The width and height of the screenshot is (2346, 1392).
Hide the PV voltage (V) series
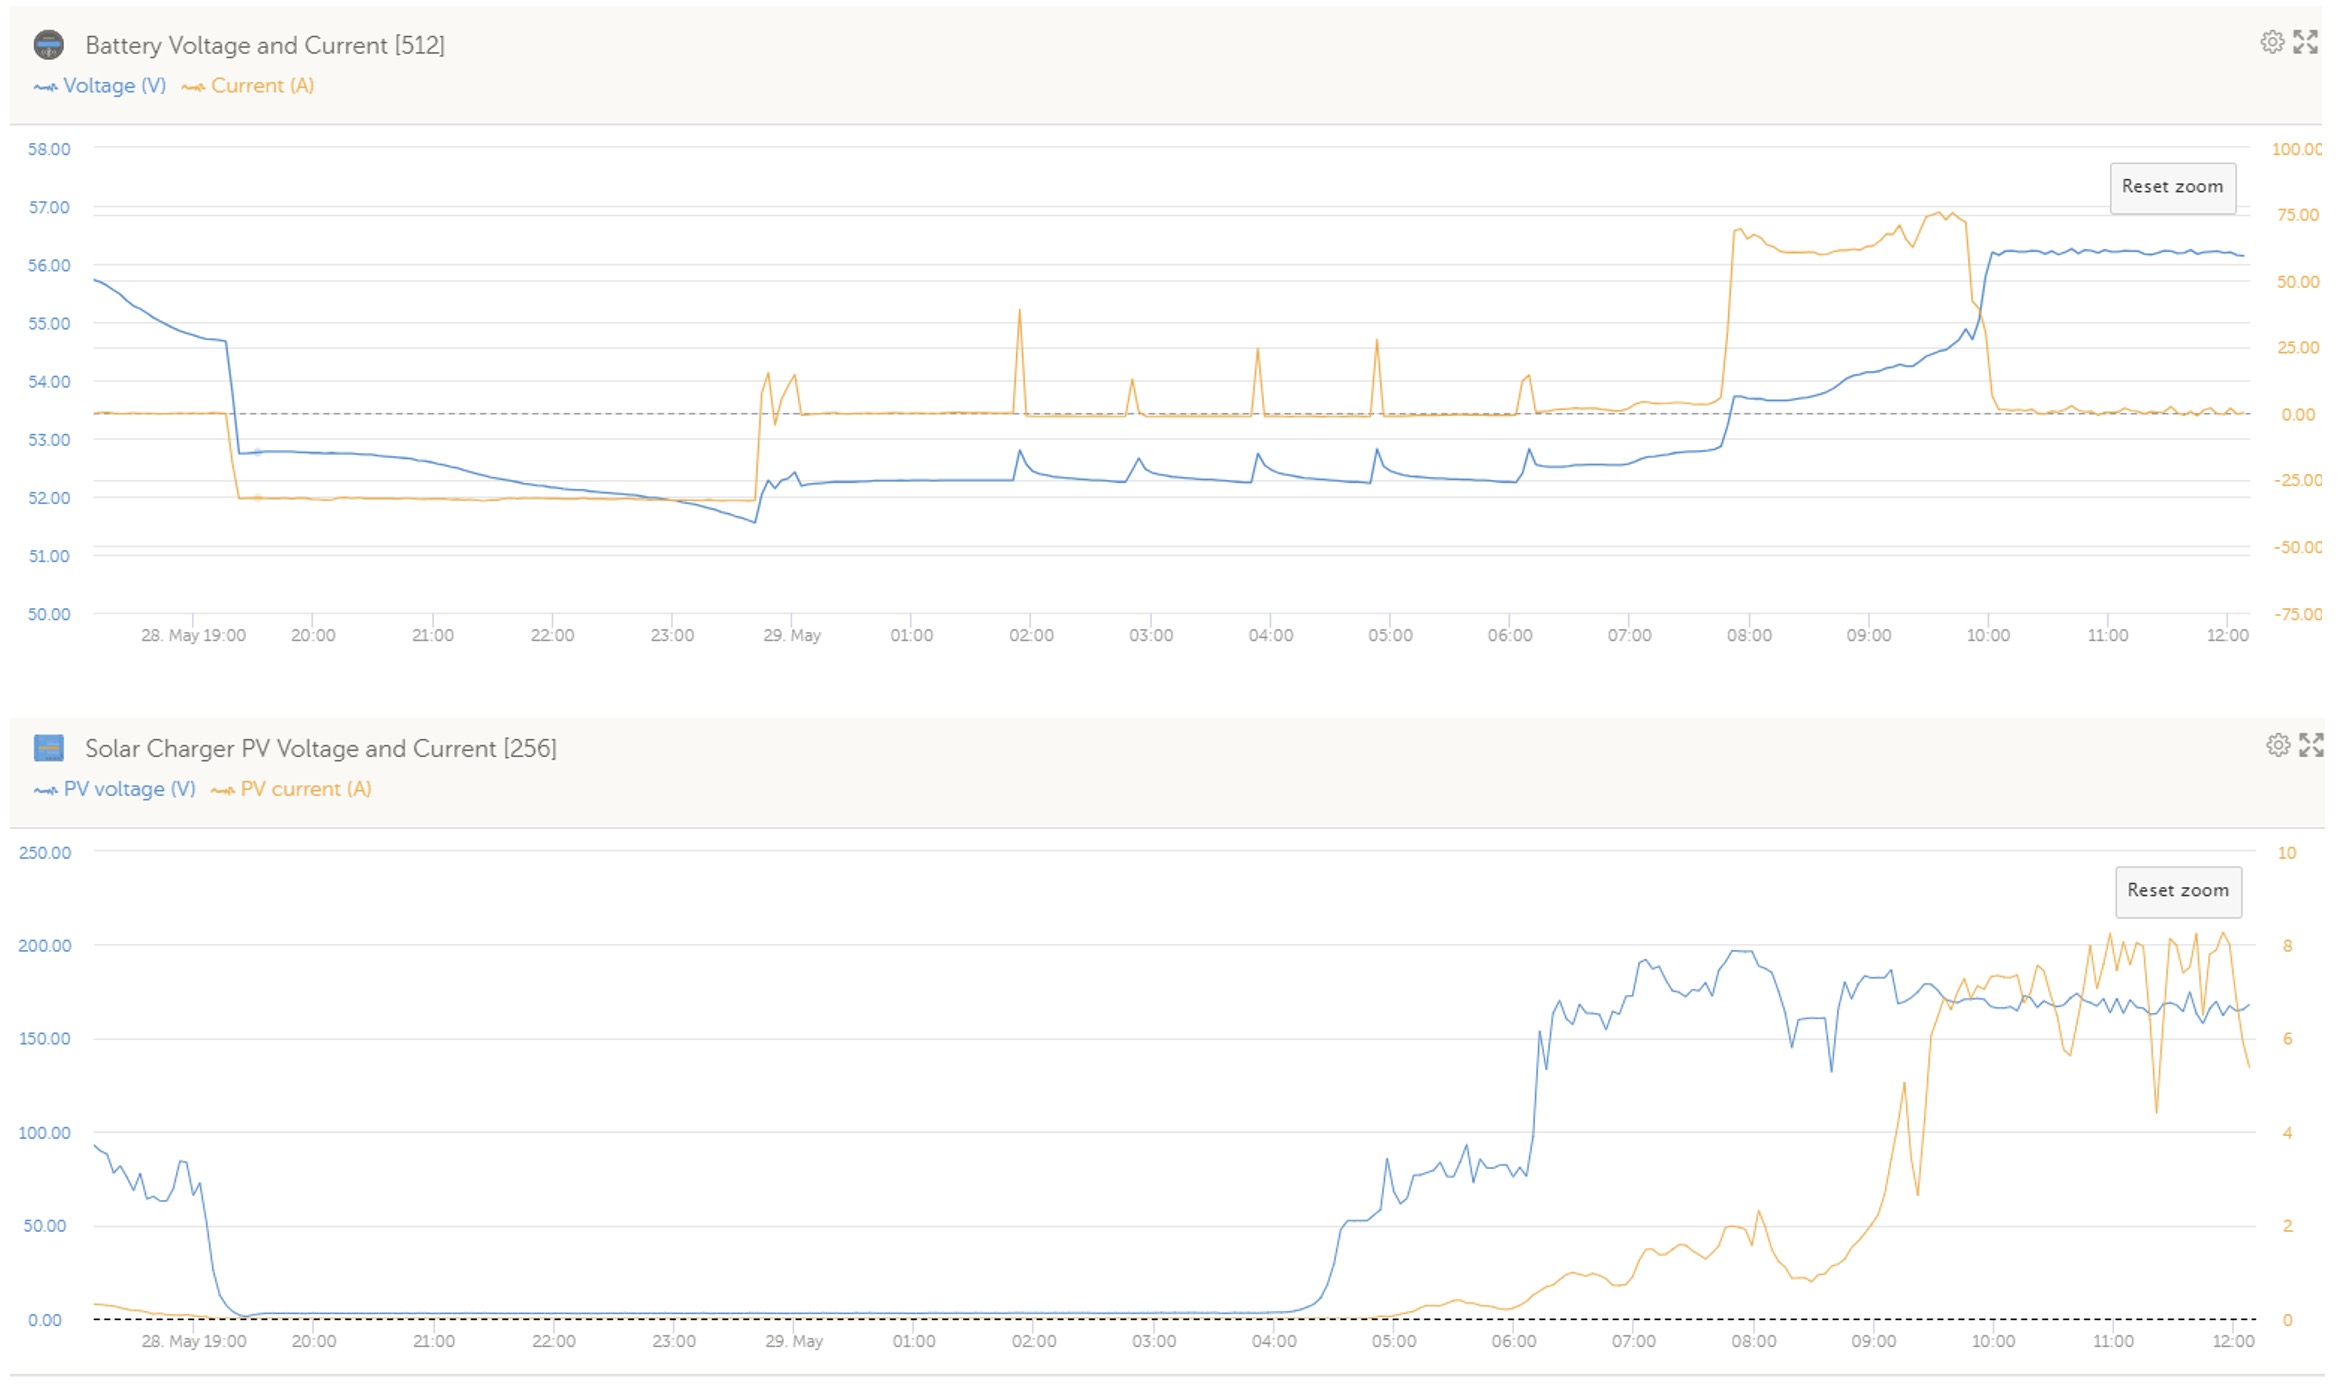tap(129, 789)
